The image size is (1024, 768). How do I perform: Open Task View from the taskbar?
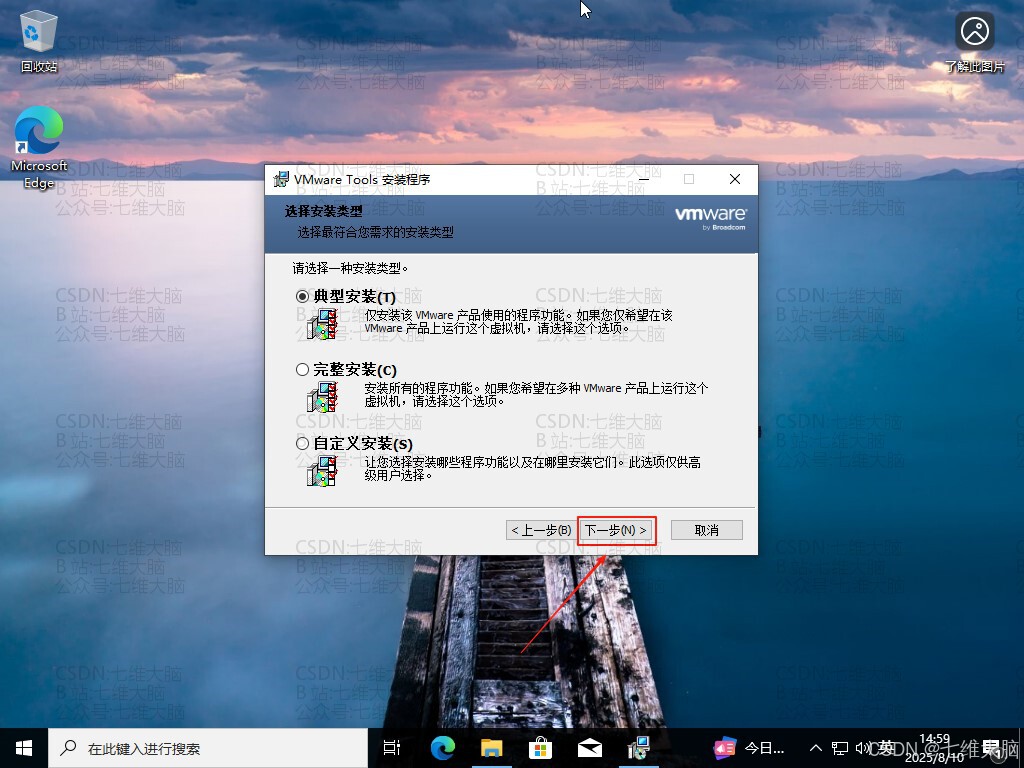(x=391, y=747)
